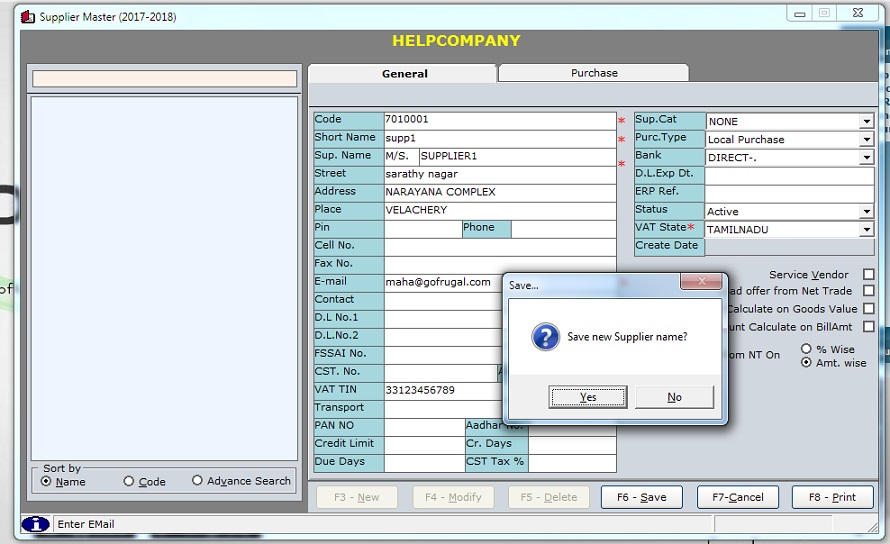
Task: Click the HELPCOMPANY heading text
Action: [x=456, y=41]
